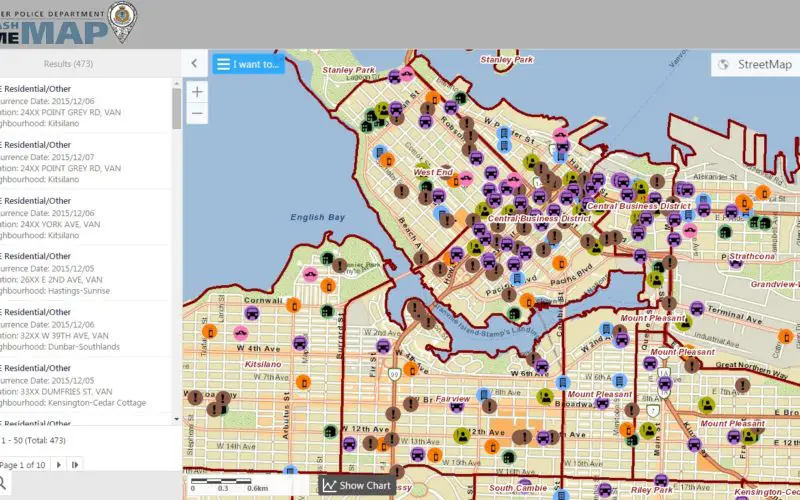The width and height of the screenshot is (800, 500).
Task: Click the results list scroll-up arrow
Action: [x=177, y=84]
